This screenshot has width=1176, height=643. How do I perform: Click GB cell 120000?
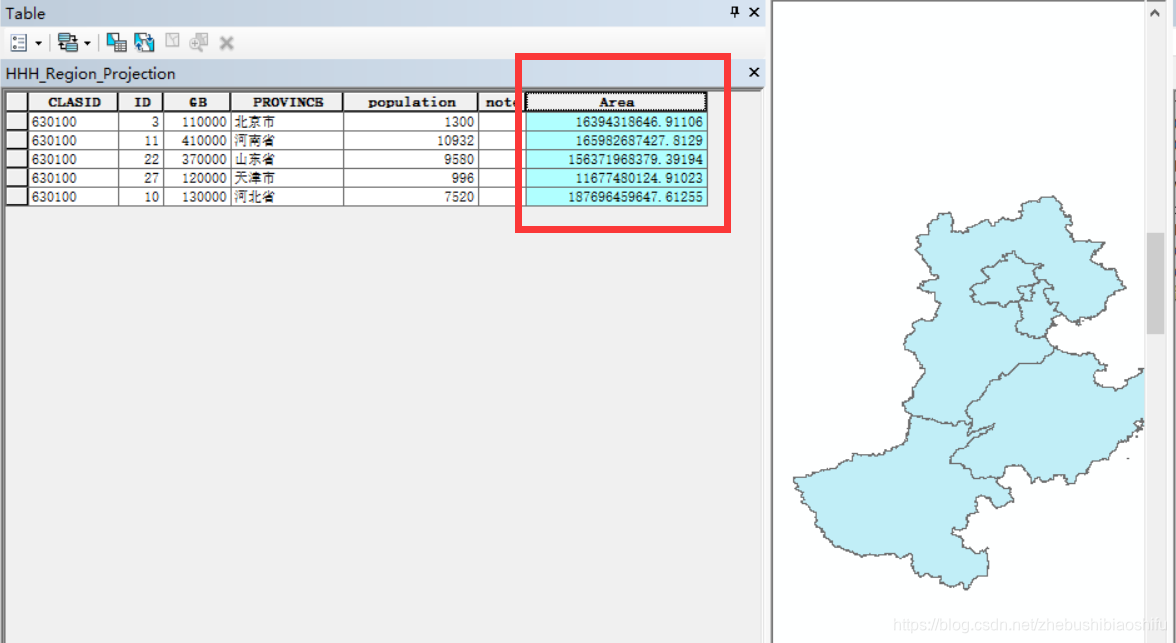tap(197, 178)
